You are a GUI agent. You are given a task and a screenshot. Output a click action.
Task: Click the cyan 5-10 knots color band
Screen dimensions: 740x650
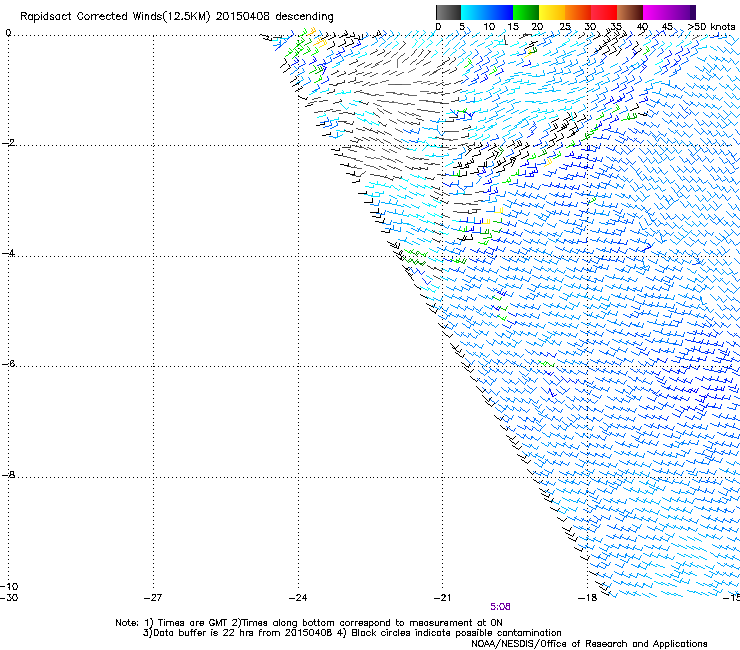pyautogui.click(x=474, y=12)
